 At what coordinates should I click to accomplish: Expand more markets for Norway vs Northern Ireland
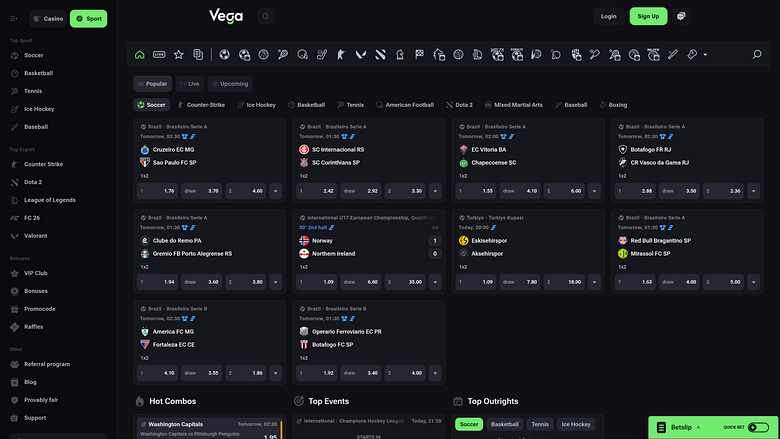pos(435,282)
